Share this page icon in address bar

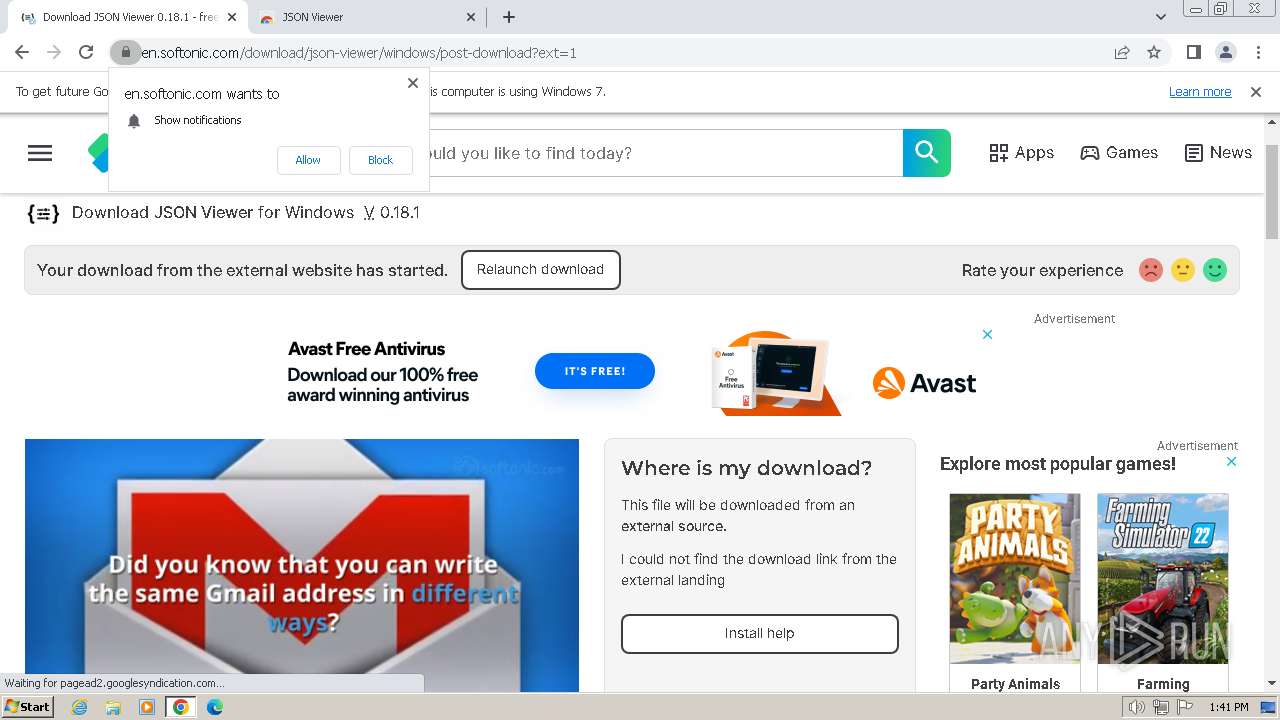(1122, 52)
